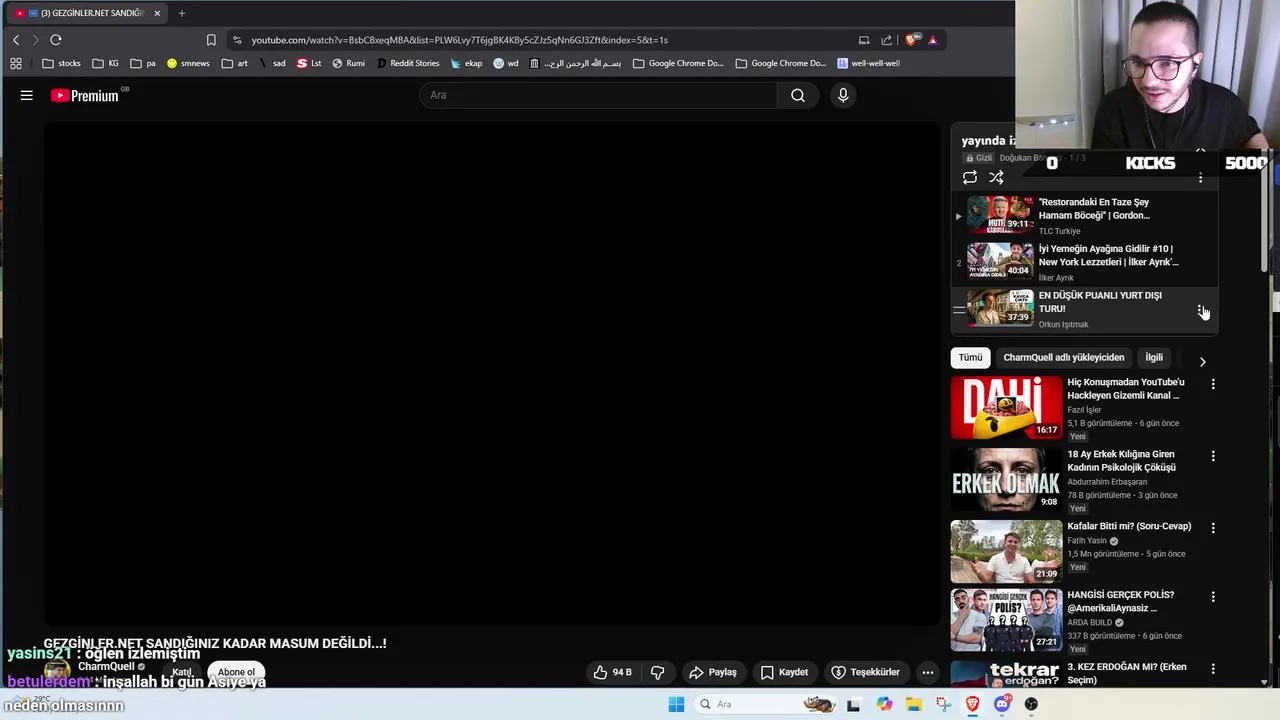Reload the page
The height and width of the screenshot is (720, 1280).
click(56, 40)
